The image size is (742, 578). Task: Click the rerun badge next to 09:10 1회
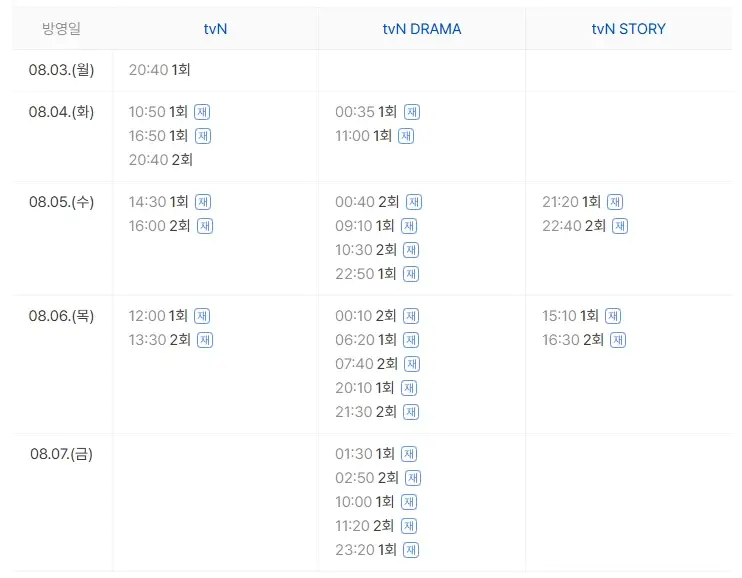point(409,226)
